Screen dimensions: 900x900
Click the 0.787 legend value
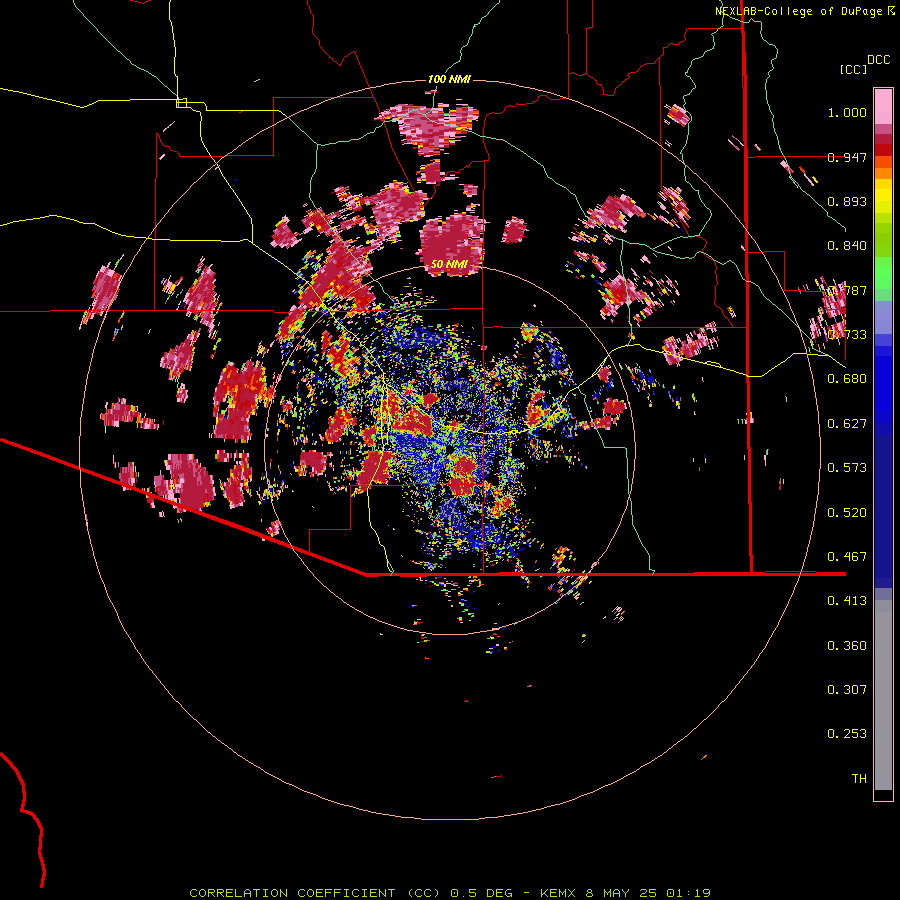tap(847, 290)
